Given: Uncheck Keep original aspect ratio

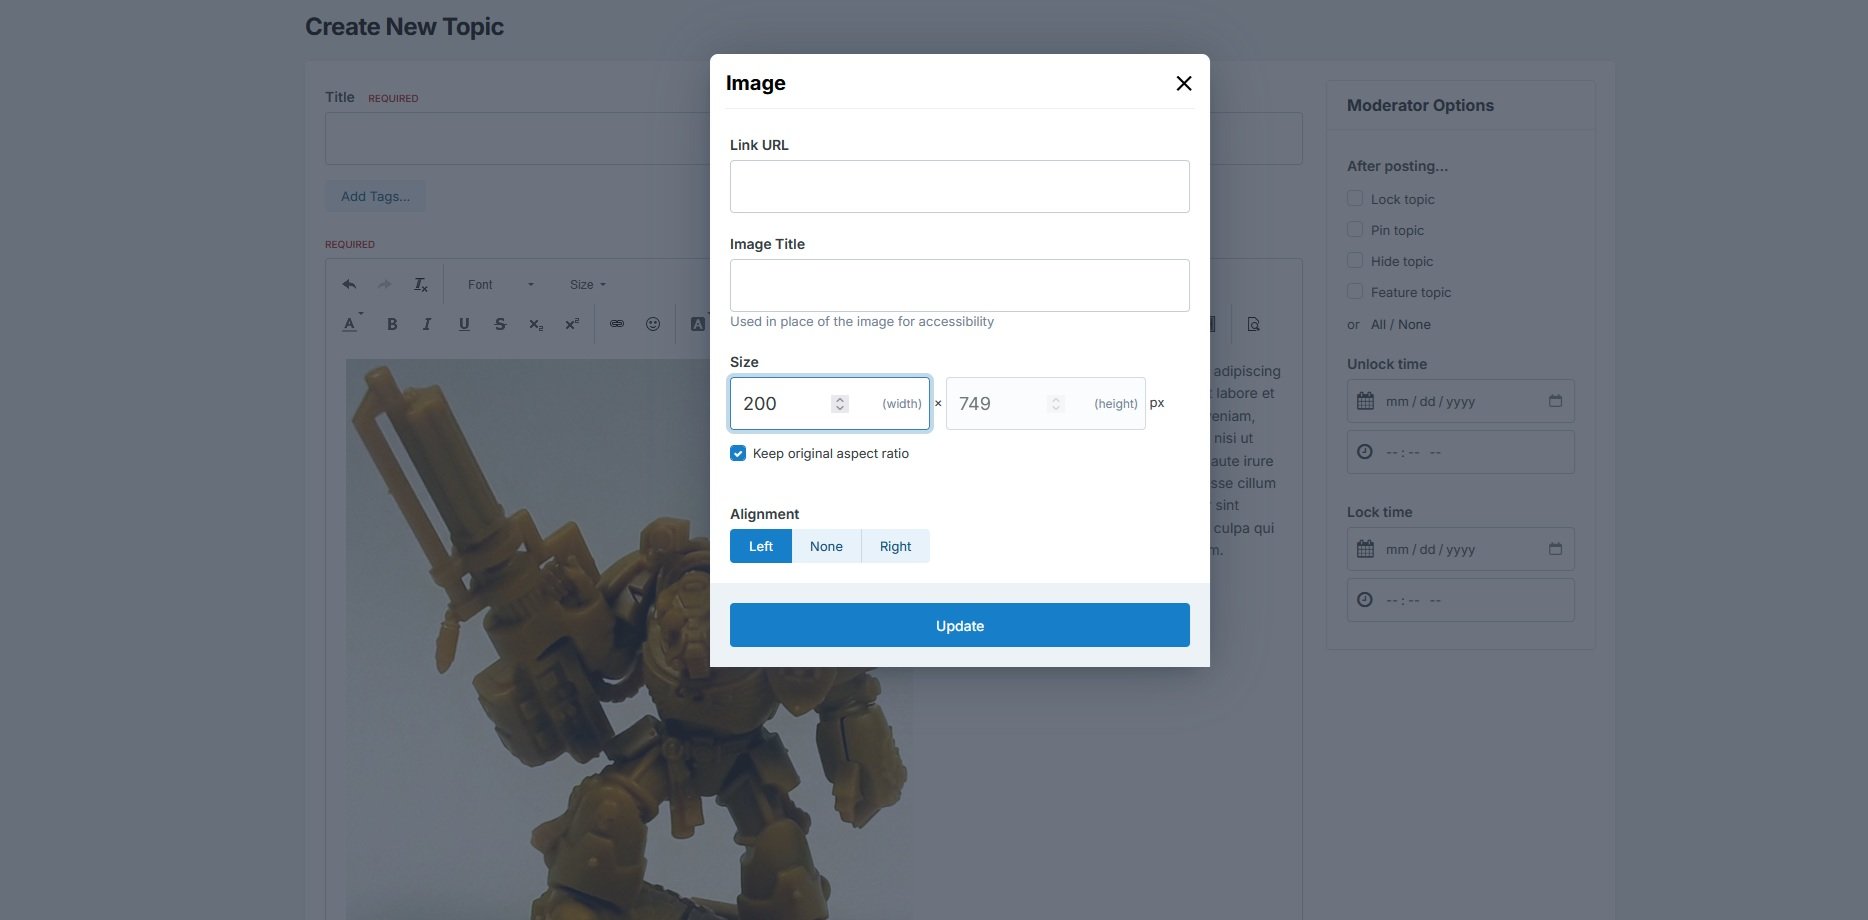Looking at the screenshot, I should tap(738, 453).
